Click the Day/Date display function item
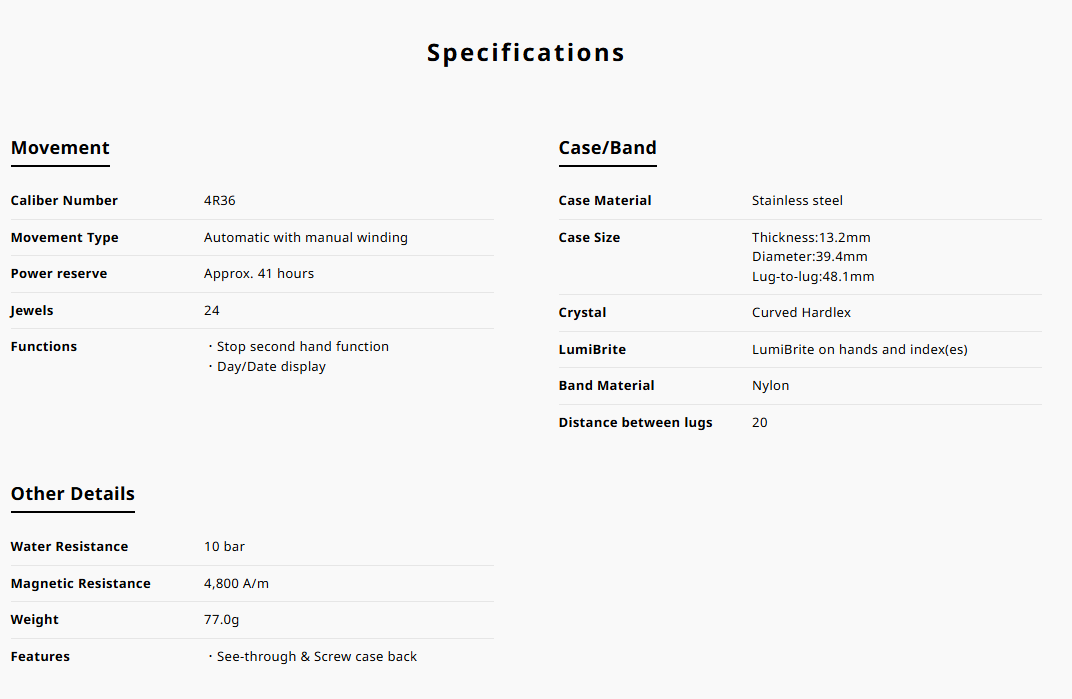 point(271,367)
